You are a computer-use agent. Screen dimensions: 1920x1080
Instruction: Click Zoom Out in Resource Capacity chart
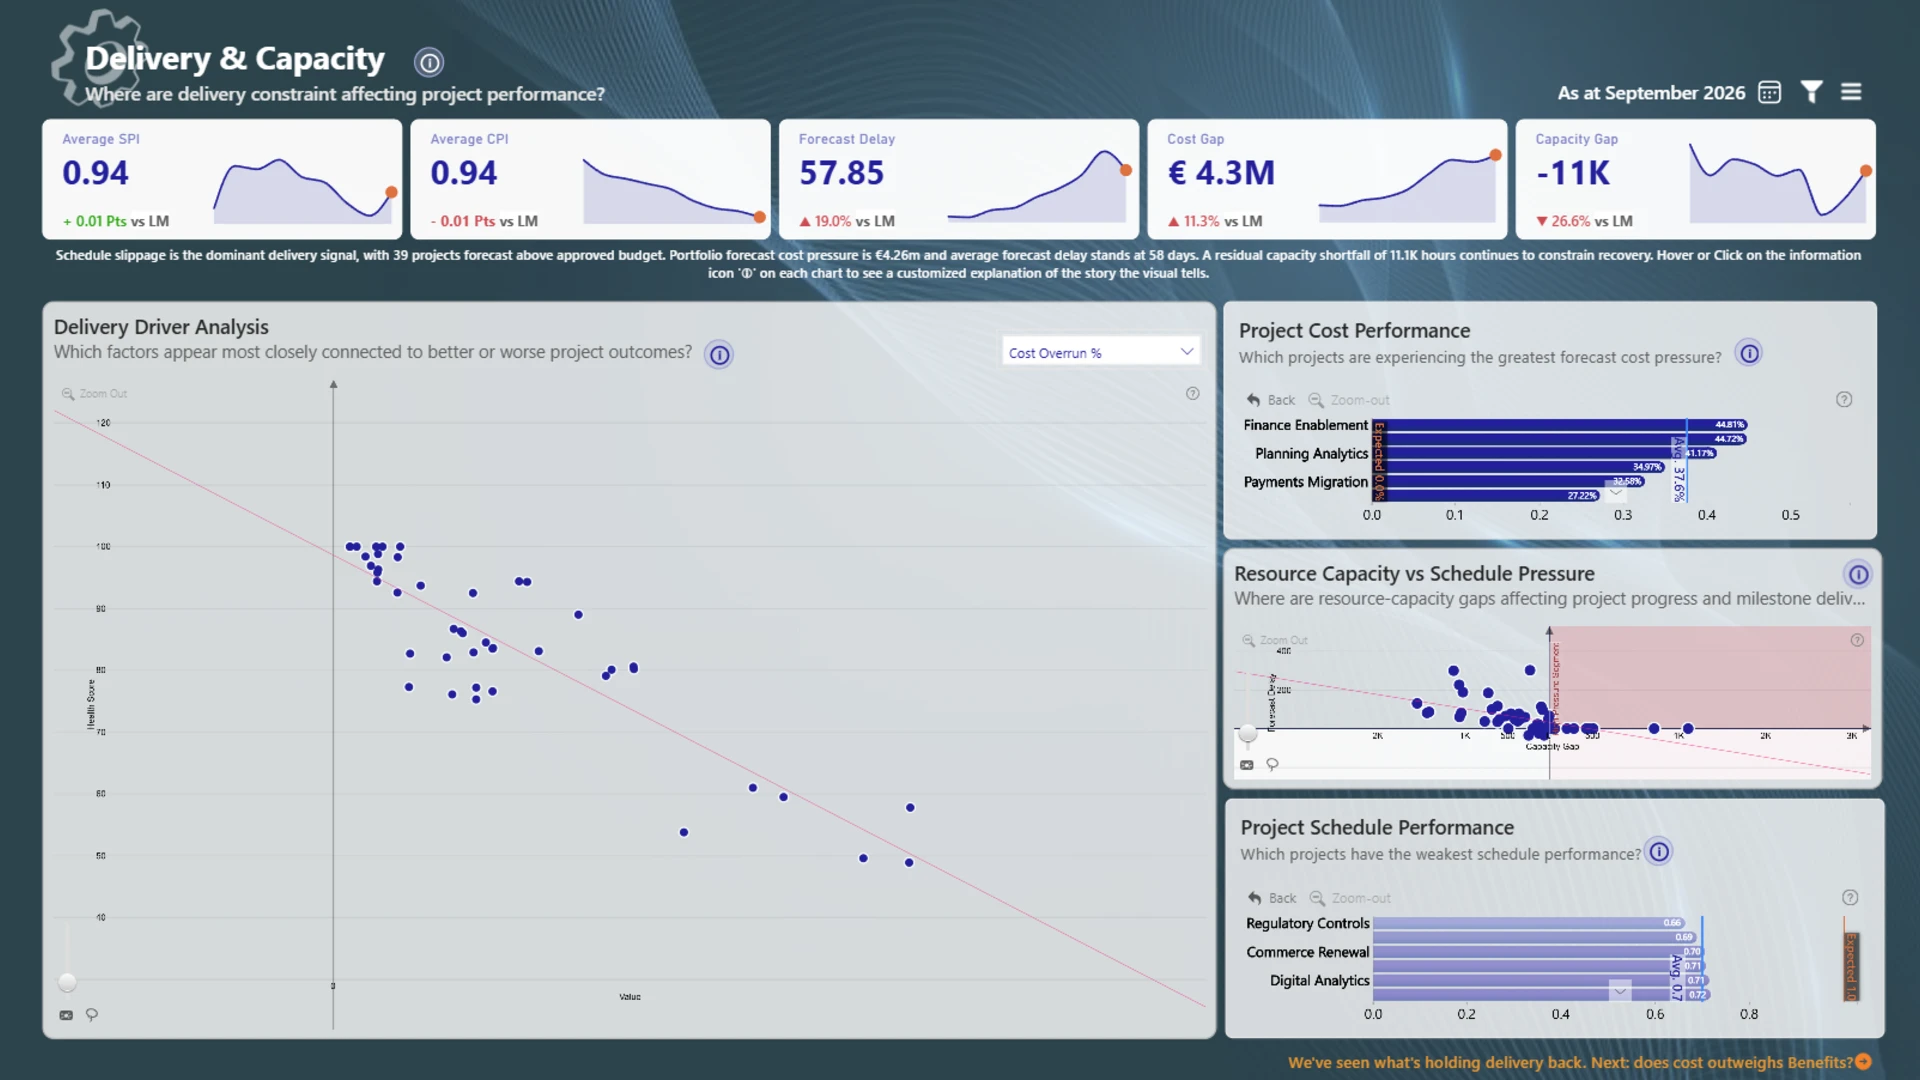click(1274, 640)
